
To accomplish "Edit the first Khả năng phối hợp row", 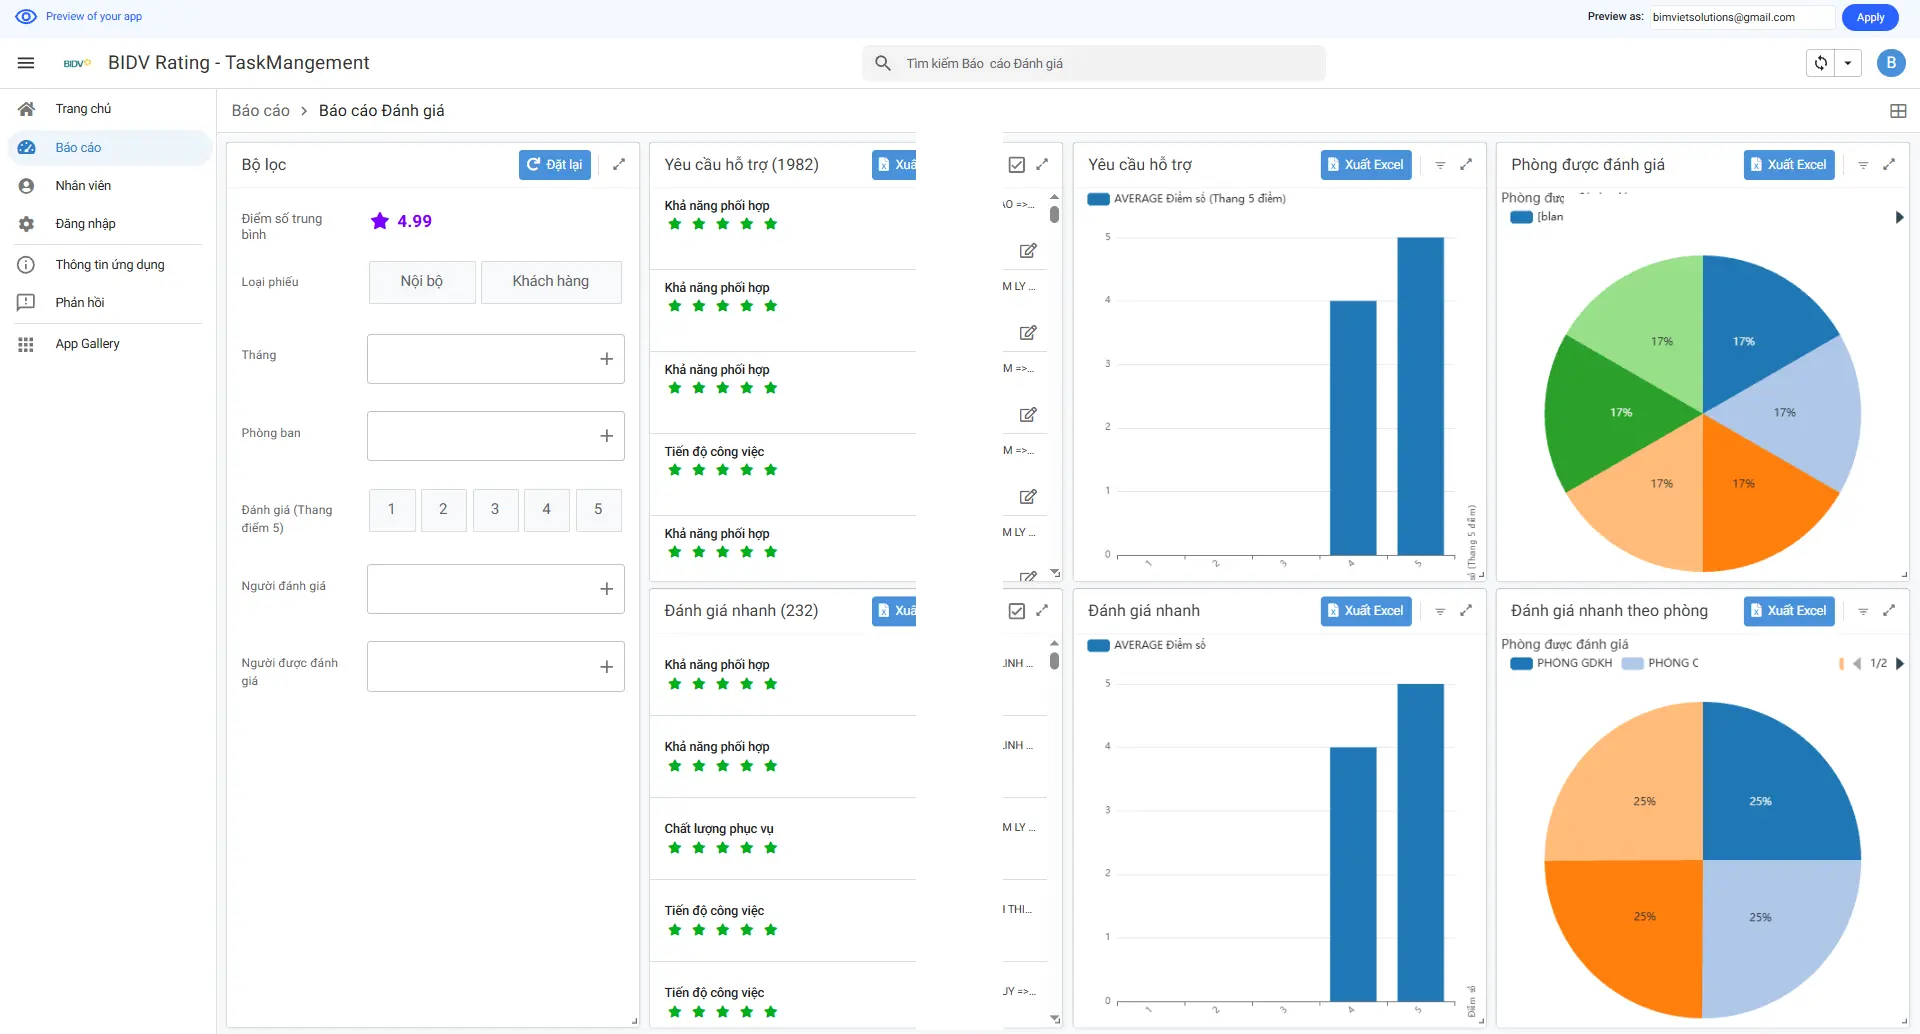I will (1028, 250).
